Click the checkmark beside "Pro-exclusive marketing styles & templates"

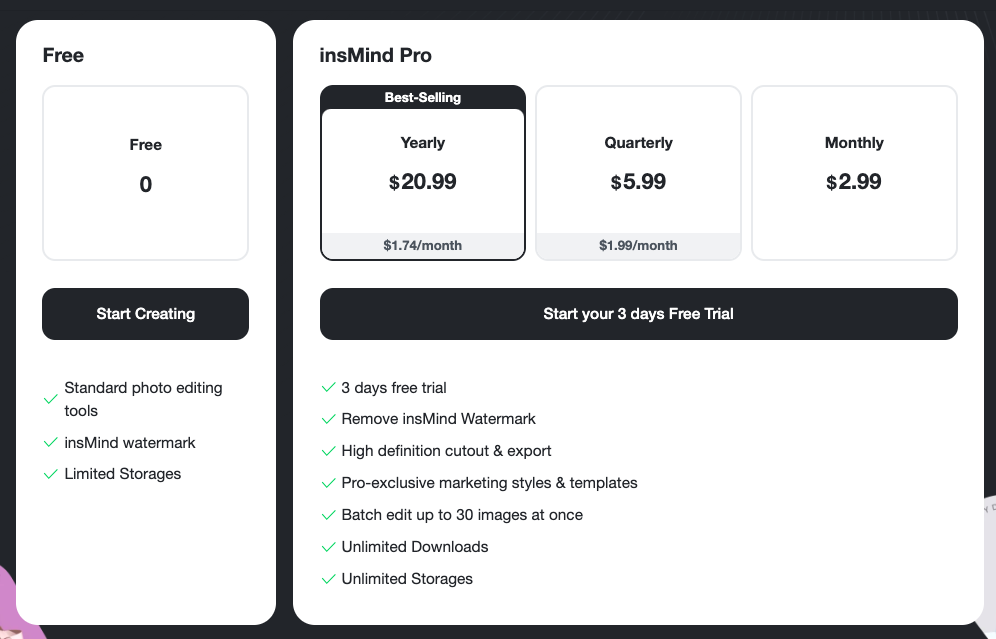(328, 483)
